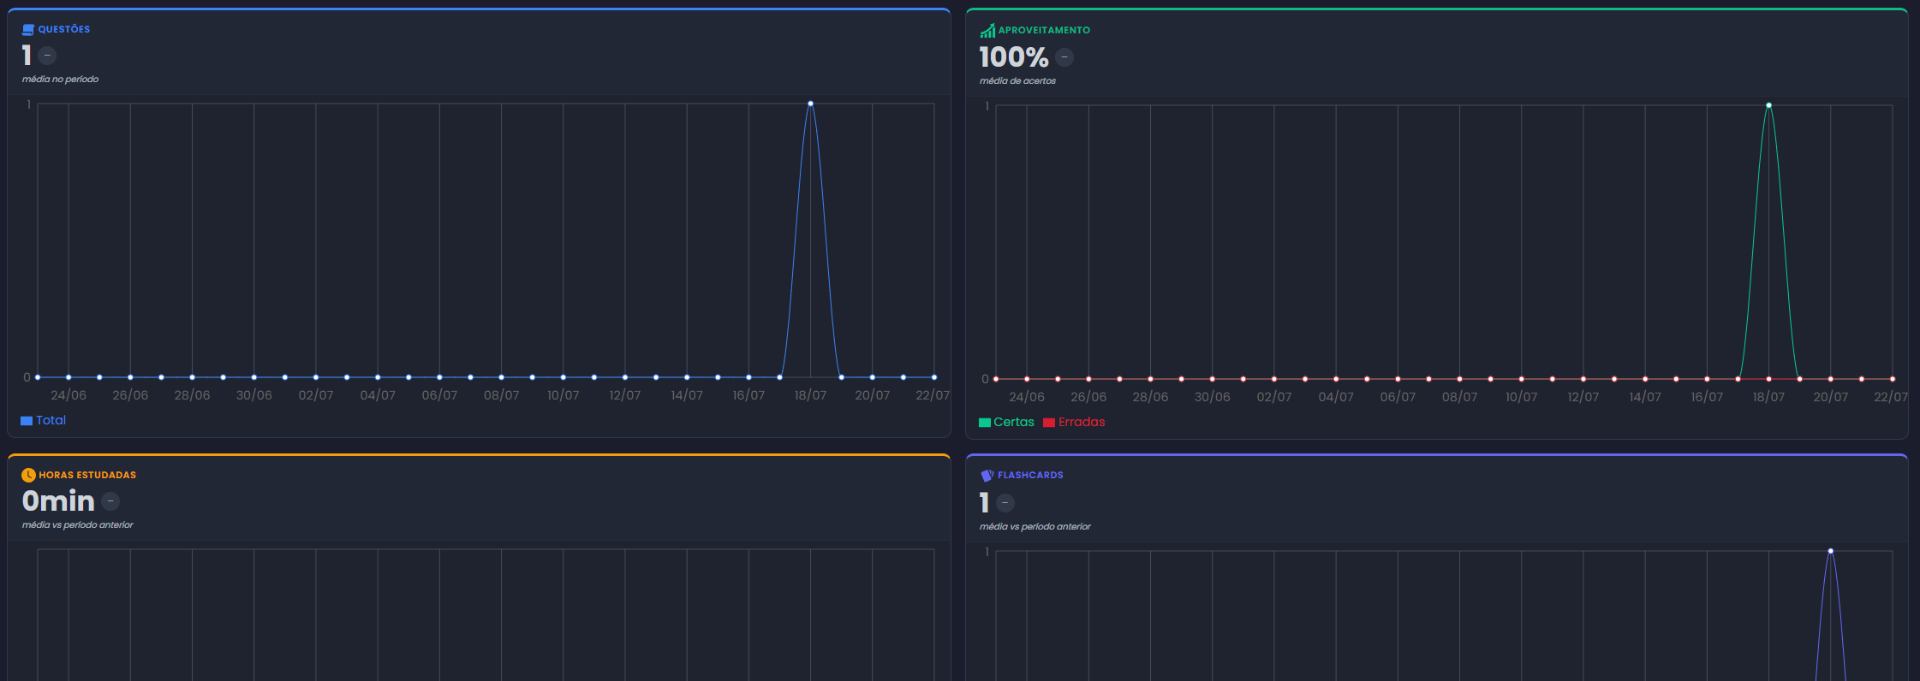Image resolution: width=1920 pixels, height=681 pixels.
Task: Click the 26/06 date label in Aproveitamento chart
Action: tap(1089, 398)
